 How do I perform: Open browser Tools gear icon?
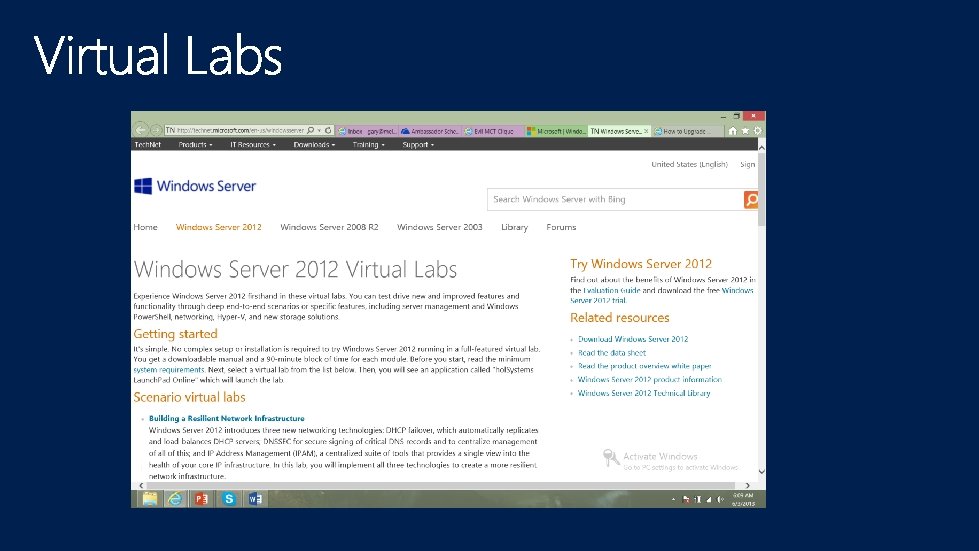tap(757, 131)
